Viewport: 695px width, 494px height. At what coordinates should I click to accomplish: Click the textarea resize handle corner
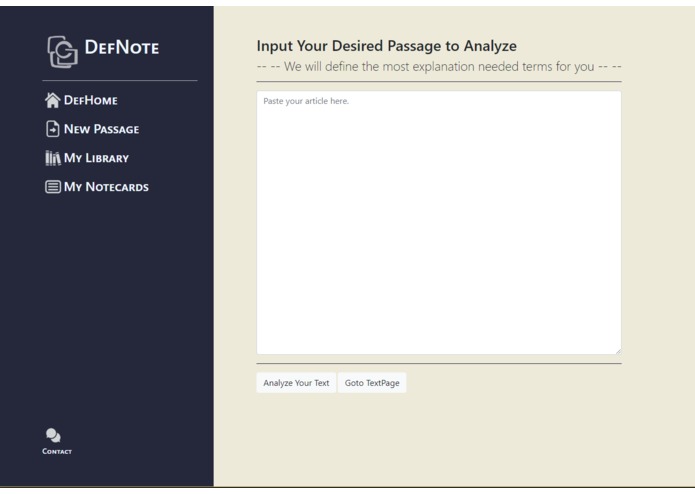[x=618, y=351]
